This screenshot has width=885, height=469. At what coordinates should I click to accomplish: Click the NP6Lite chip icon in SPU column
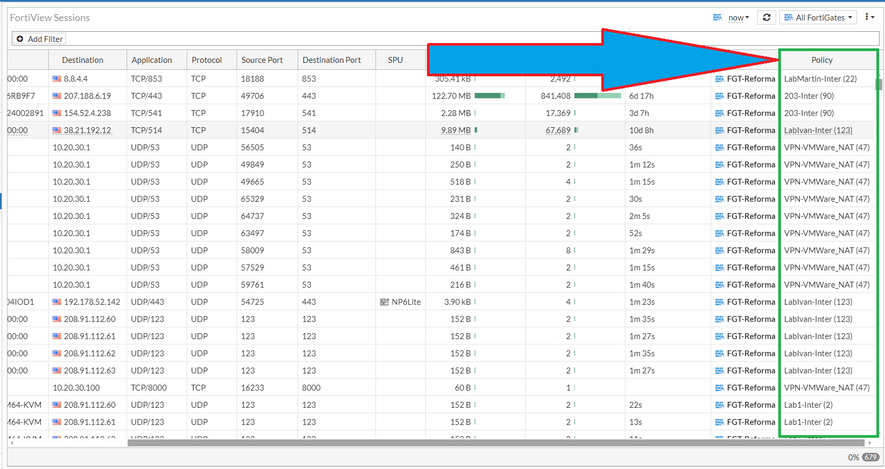[384, 302]
